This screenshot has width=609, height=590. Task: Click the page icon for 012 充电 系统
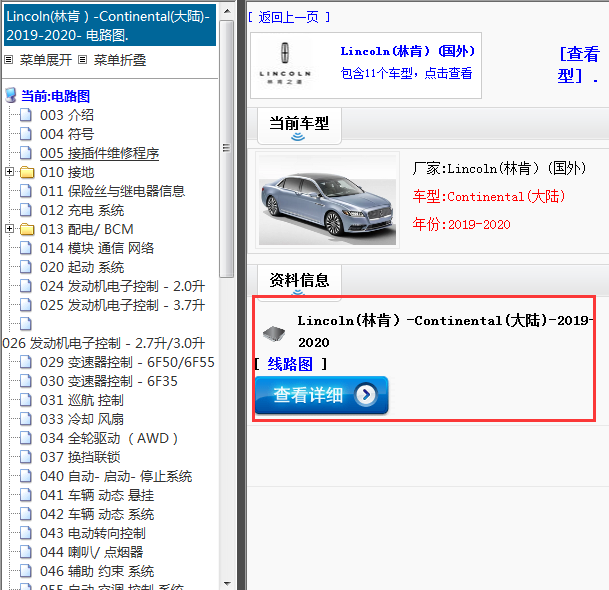click(26, 210)
